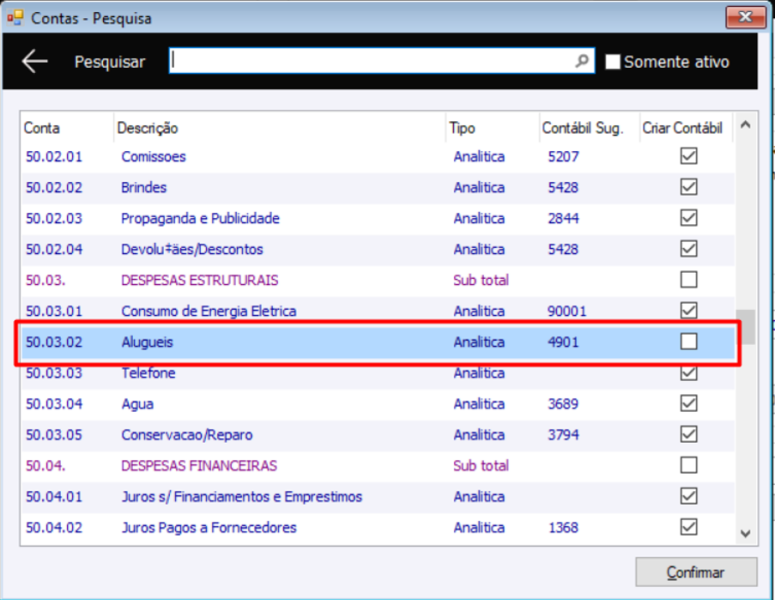Select Propaganda e Publicidade row

point(378,218)
